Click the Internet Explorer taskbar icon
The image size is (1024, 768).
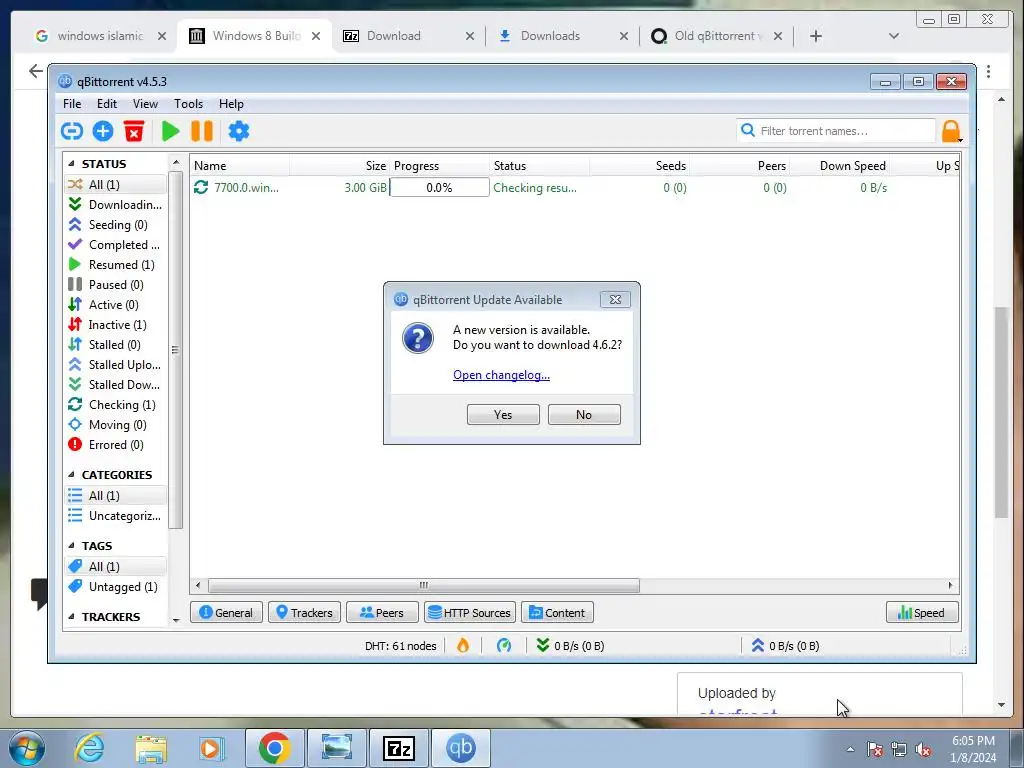pos(89,748)
